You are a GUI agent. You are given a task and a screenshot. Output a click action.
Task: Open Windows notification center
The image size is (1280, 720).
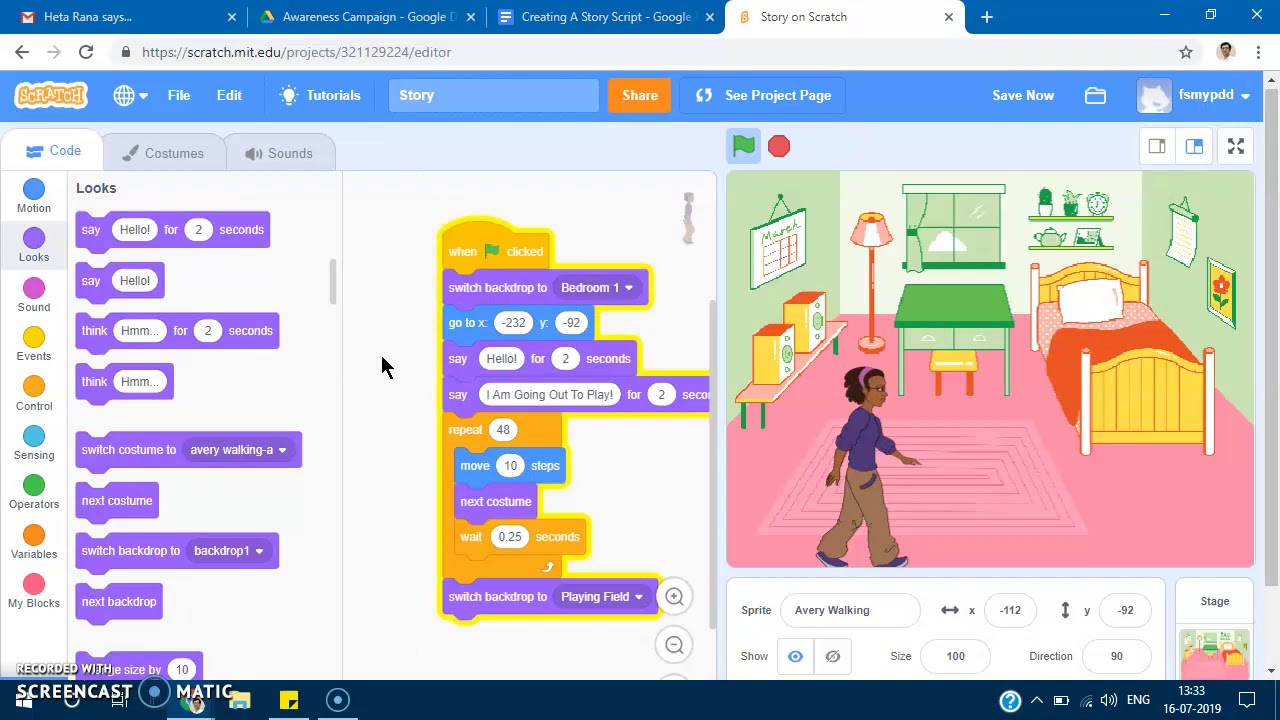coord(1247,700)
